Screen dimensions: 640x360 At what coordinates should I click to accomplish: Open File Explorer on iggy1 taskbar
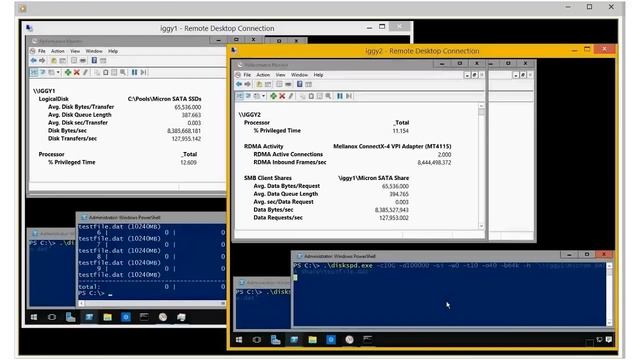click(107, 317)
